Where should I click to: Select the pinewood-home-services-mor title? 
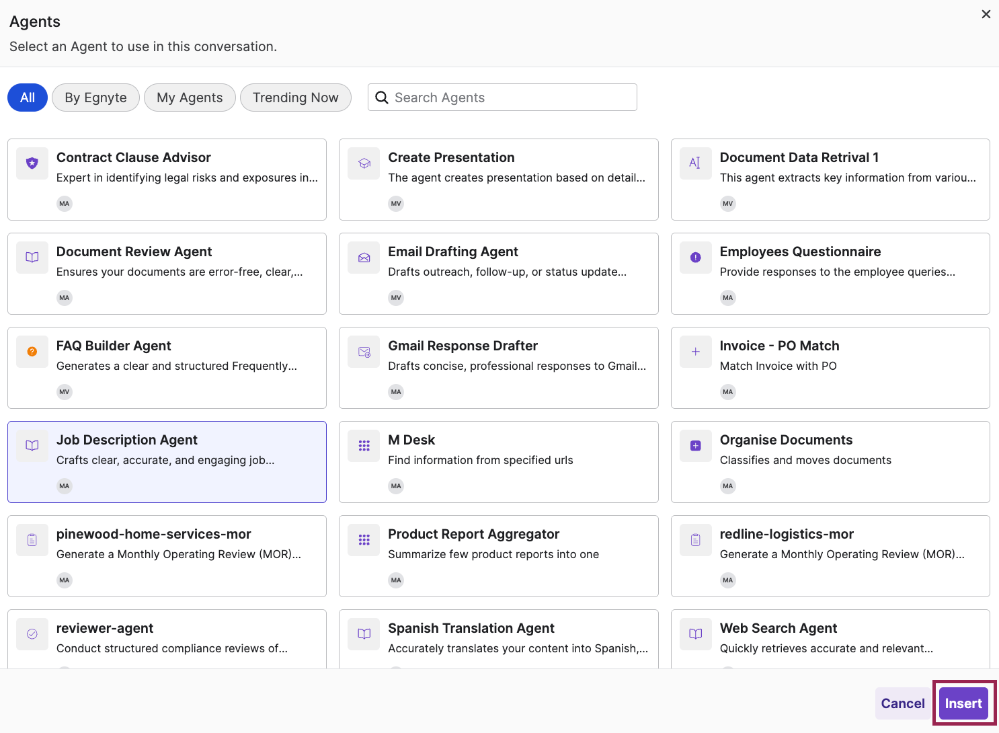pyautogui.click(x=154, y=534)
